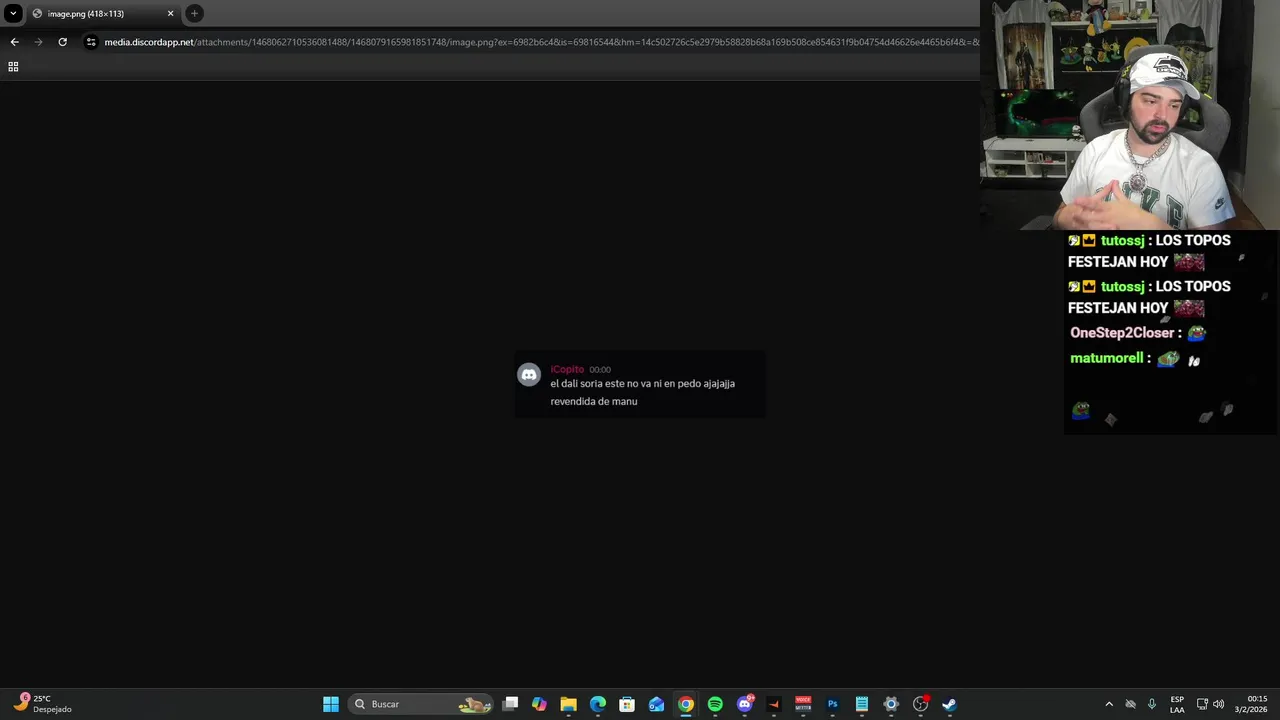Viewport: 1280px width, 720px height.
Task: Open site information icon beside the URL
Action: (x=91, y=42)
